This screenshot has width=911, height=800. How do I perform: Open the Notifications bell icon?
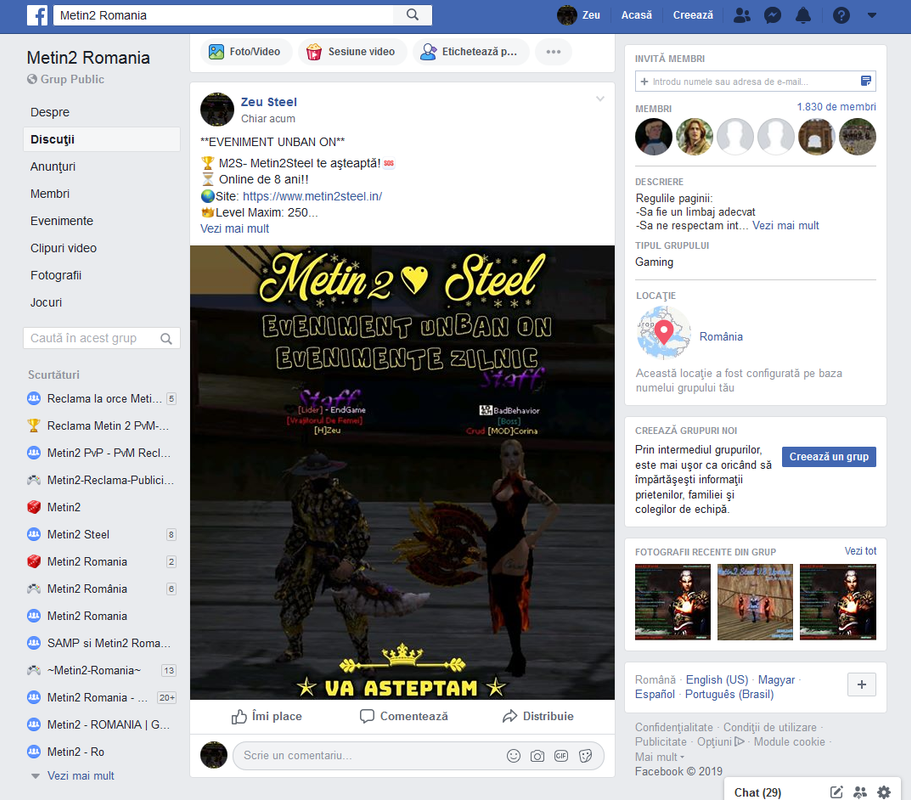pyautogui.click(x=803, y=15)
